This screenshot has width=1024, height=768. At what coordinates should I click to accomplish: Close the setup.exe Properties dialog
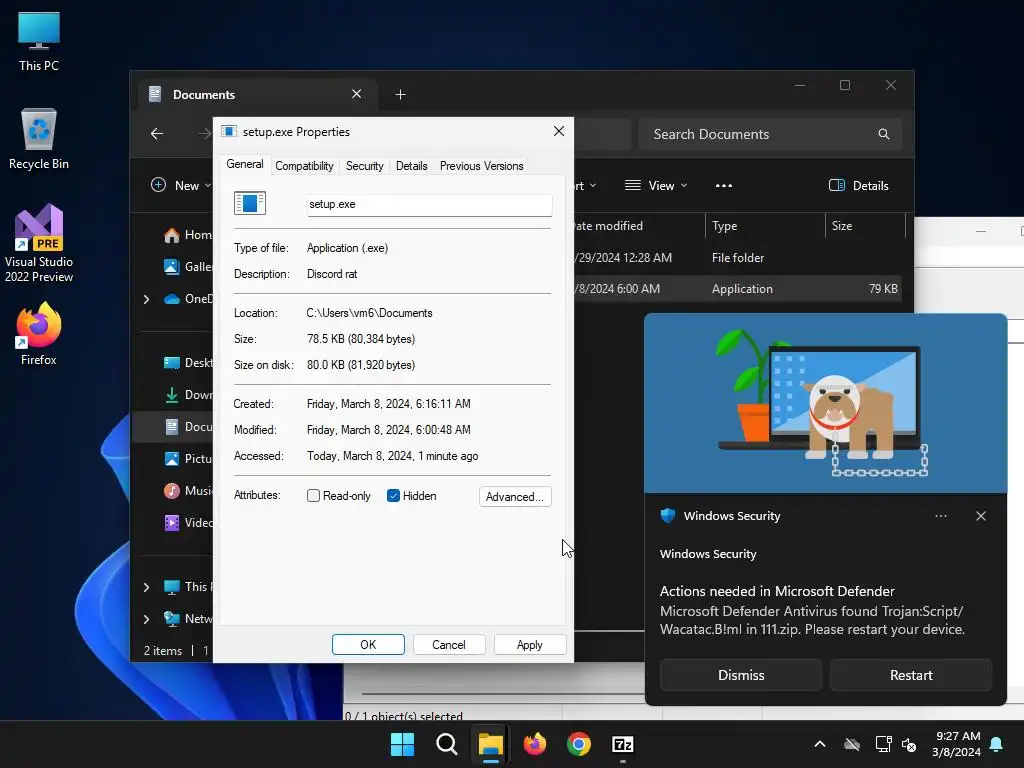click(559, 131)
